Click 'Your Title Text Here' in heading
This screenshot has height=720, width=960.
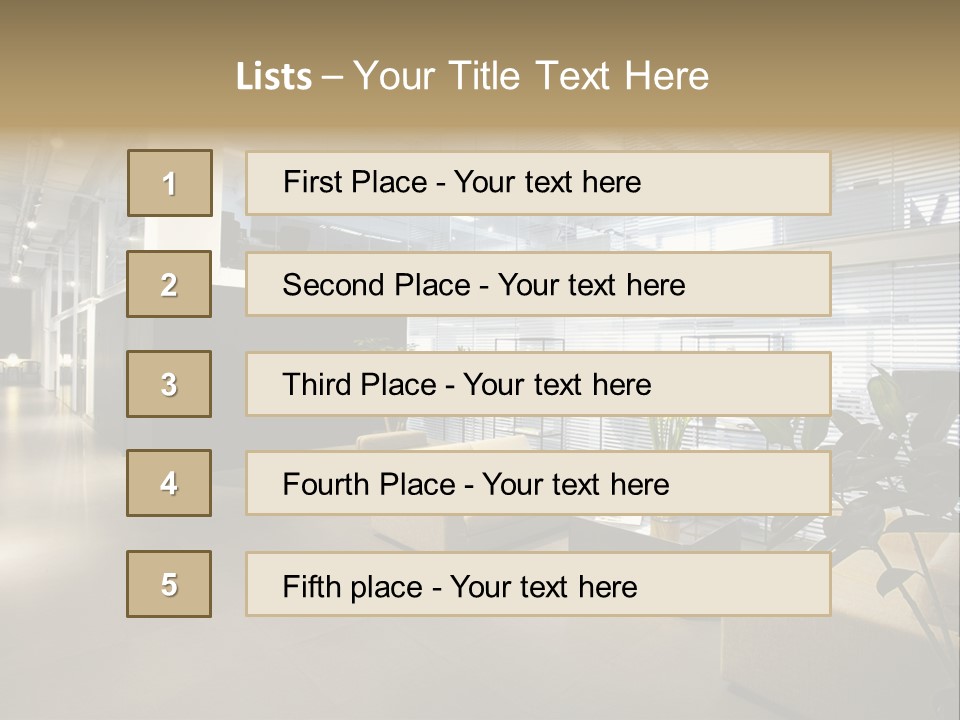[x=531, y=76]
